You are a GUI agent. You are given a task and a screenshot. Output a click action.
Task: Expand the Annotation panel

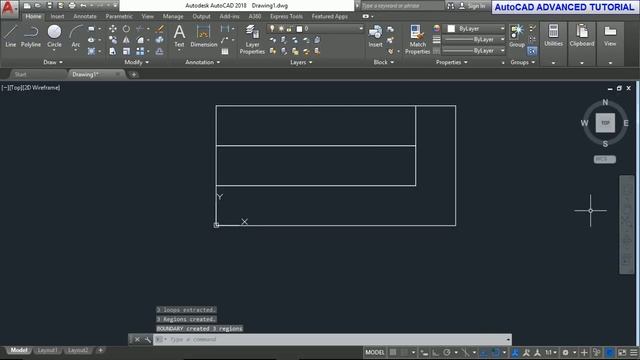202,62
